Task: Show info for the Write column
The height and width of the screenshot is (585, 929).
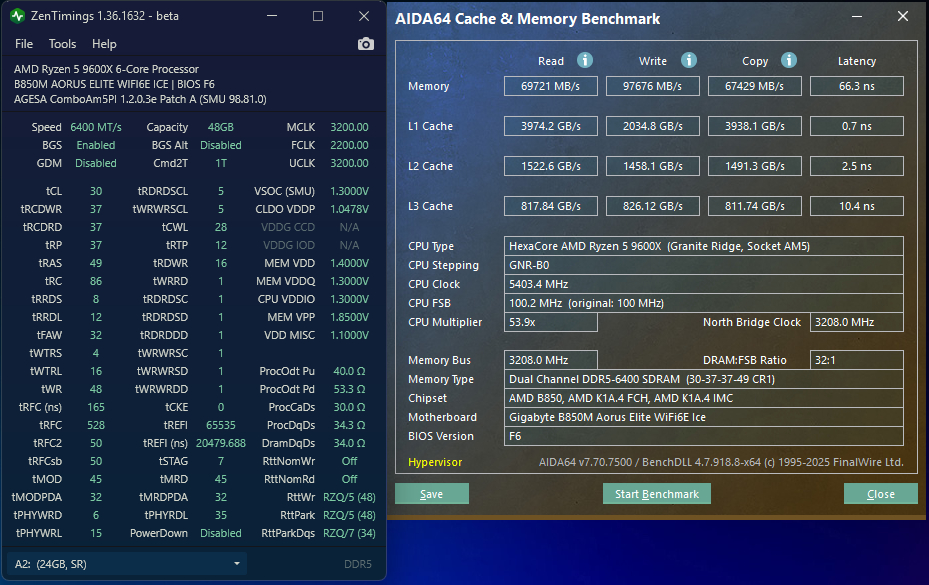Action: pos(688,60)
